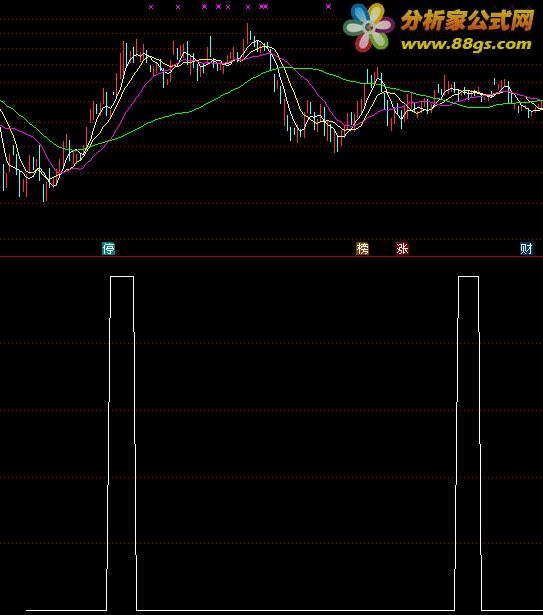Select the rightmost isolated magenta x marker
Viewport: 543px width, 615px height.
click(x=328, y=6)
